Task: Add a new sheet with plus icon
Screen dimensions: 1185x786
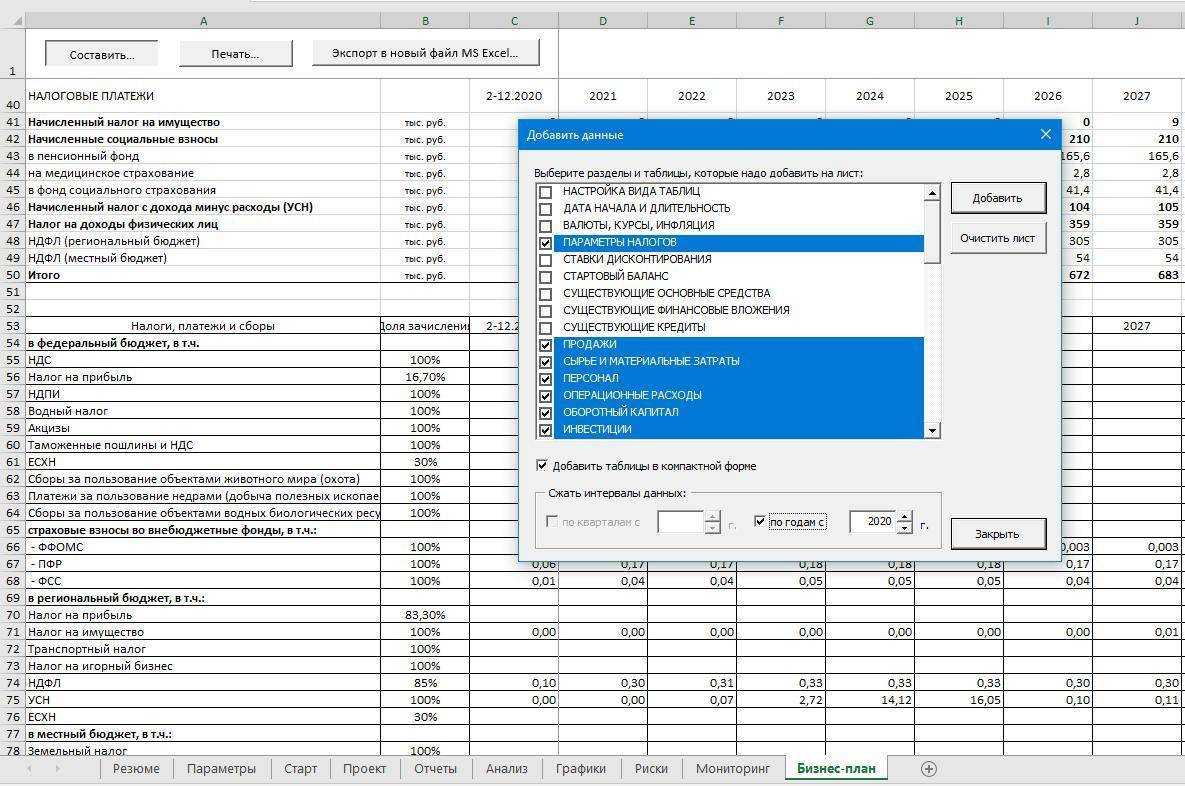Action: (x=929, y=769)
